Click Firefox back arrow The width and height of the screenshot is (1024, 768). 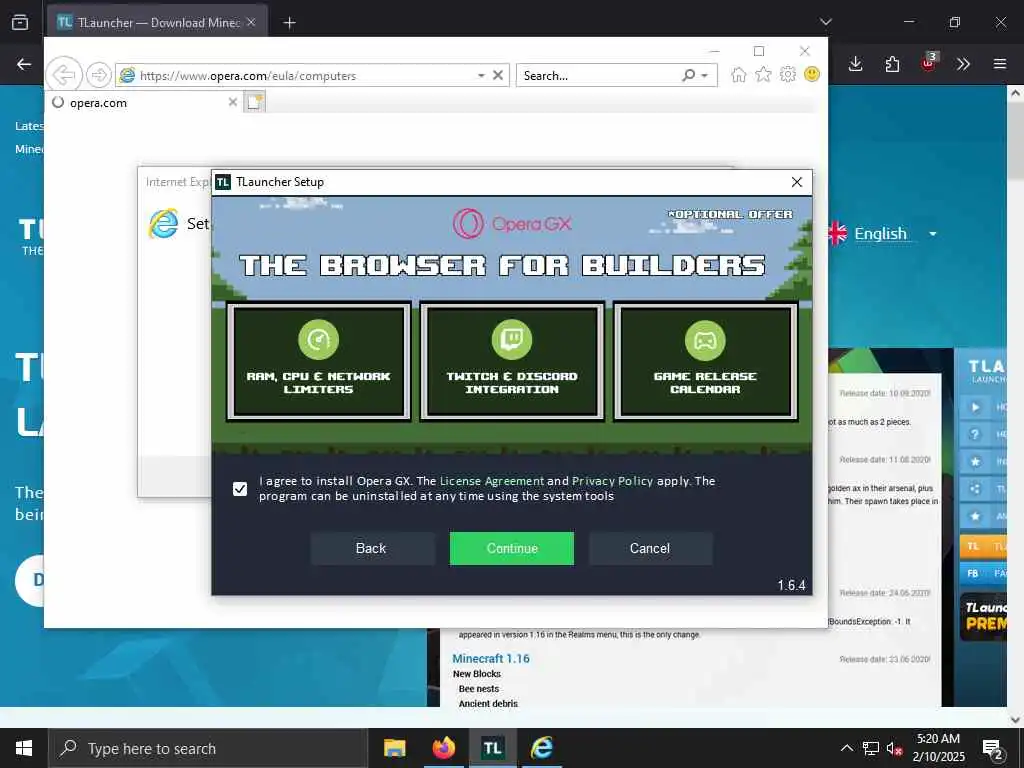point(24,64)
